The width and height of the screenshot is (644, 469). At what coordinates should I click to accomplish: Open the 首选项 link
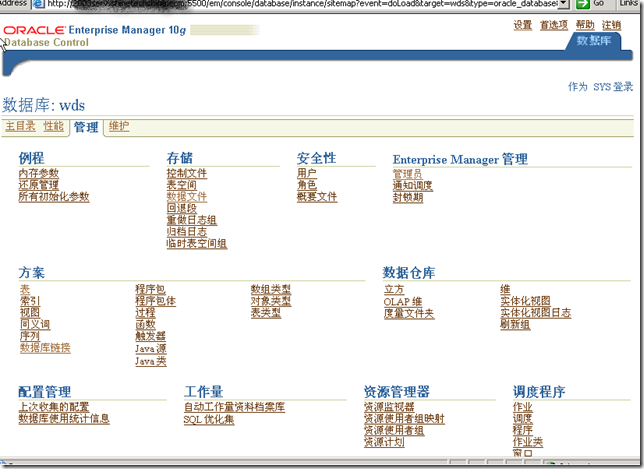coord(554,25)
